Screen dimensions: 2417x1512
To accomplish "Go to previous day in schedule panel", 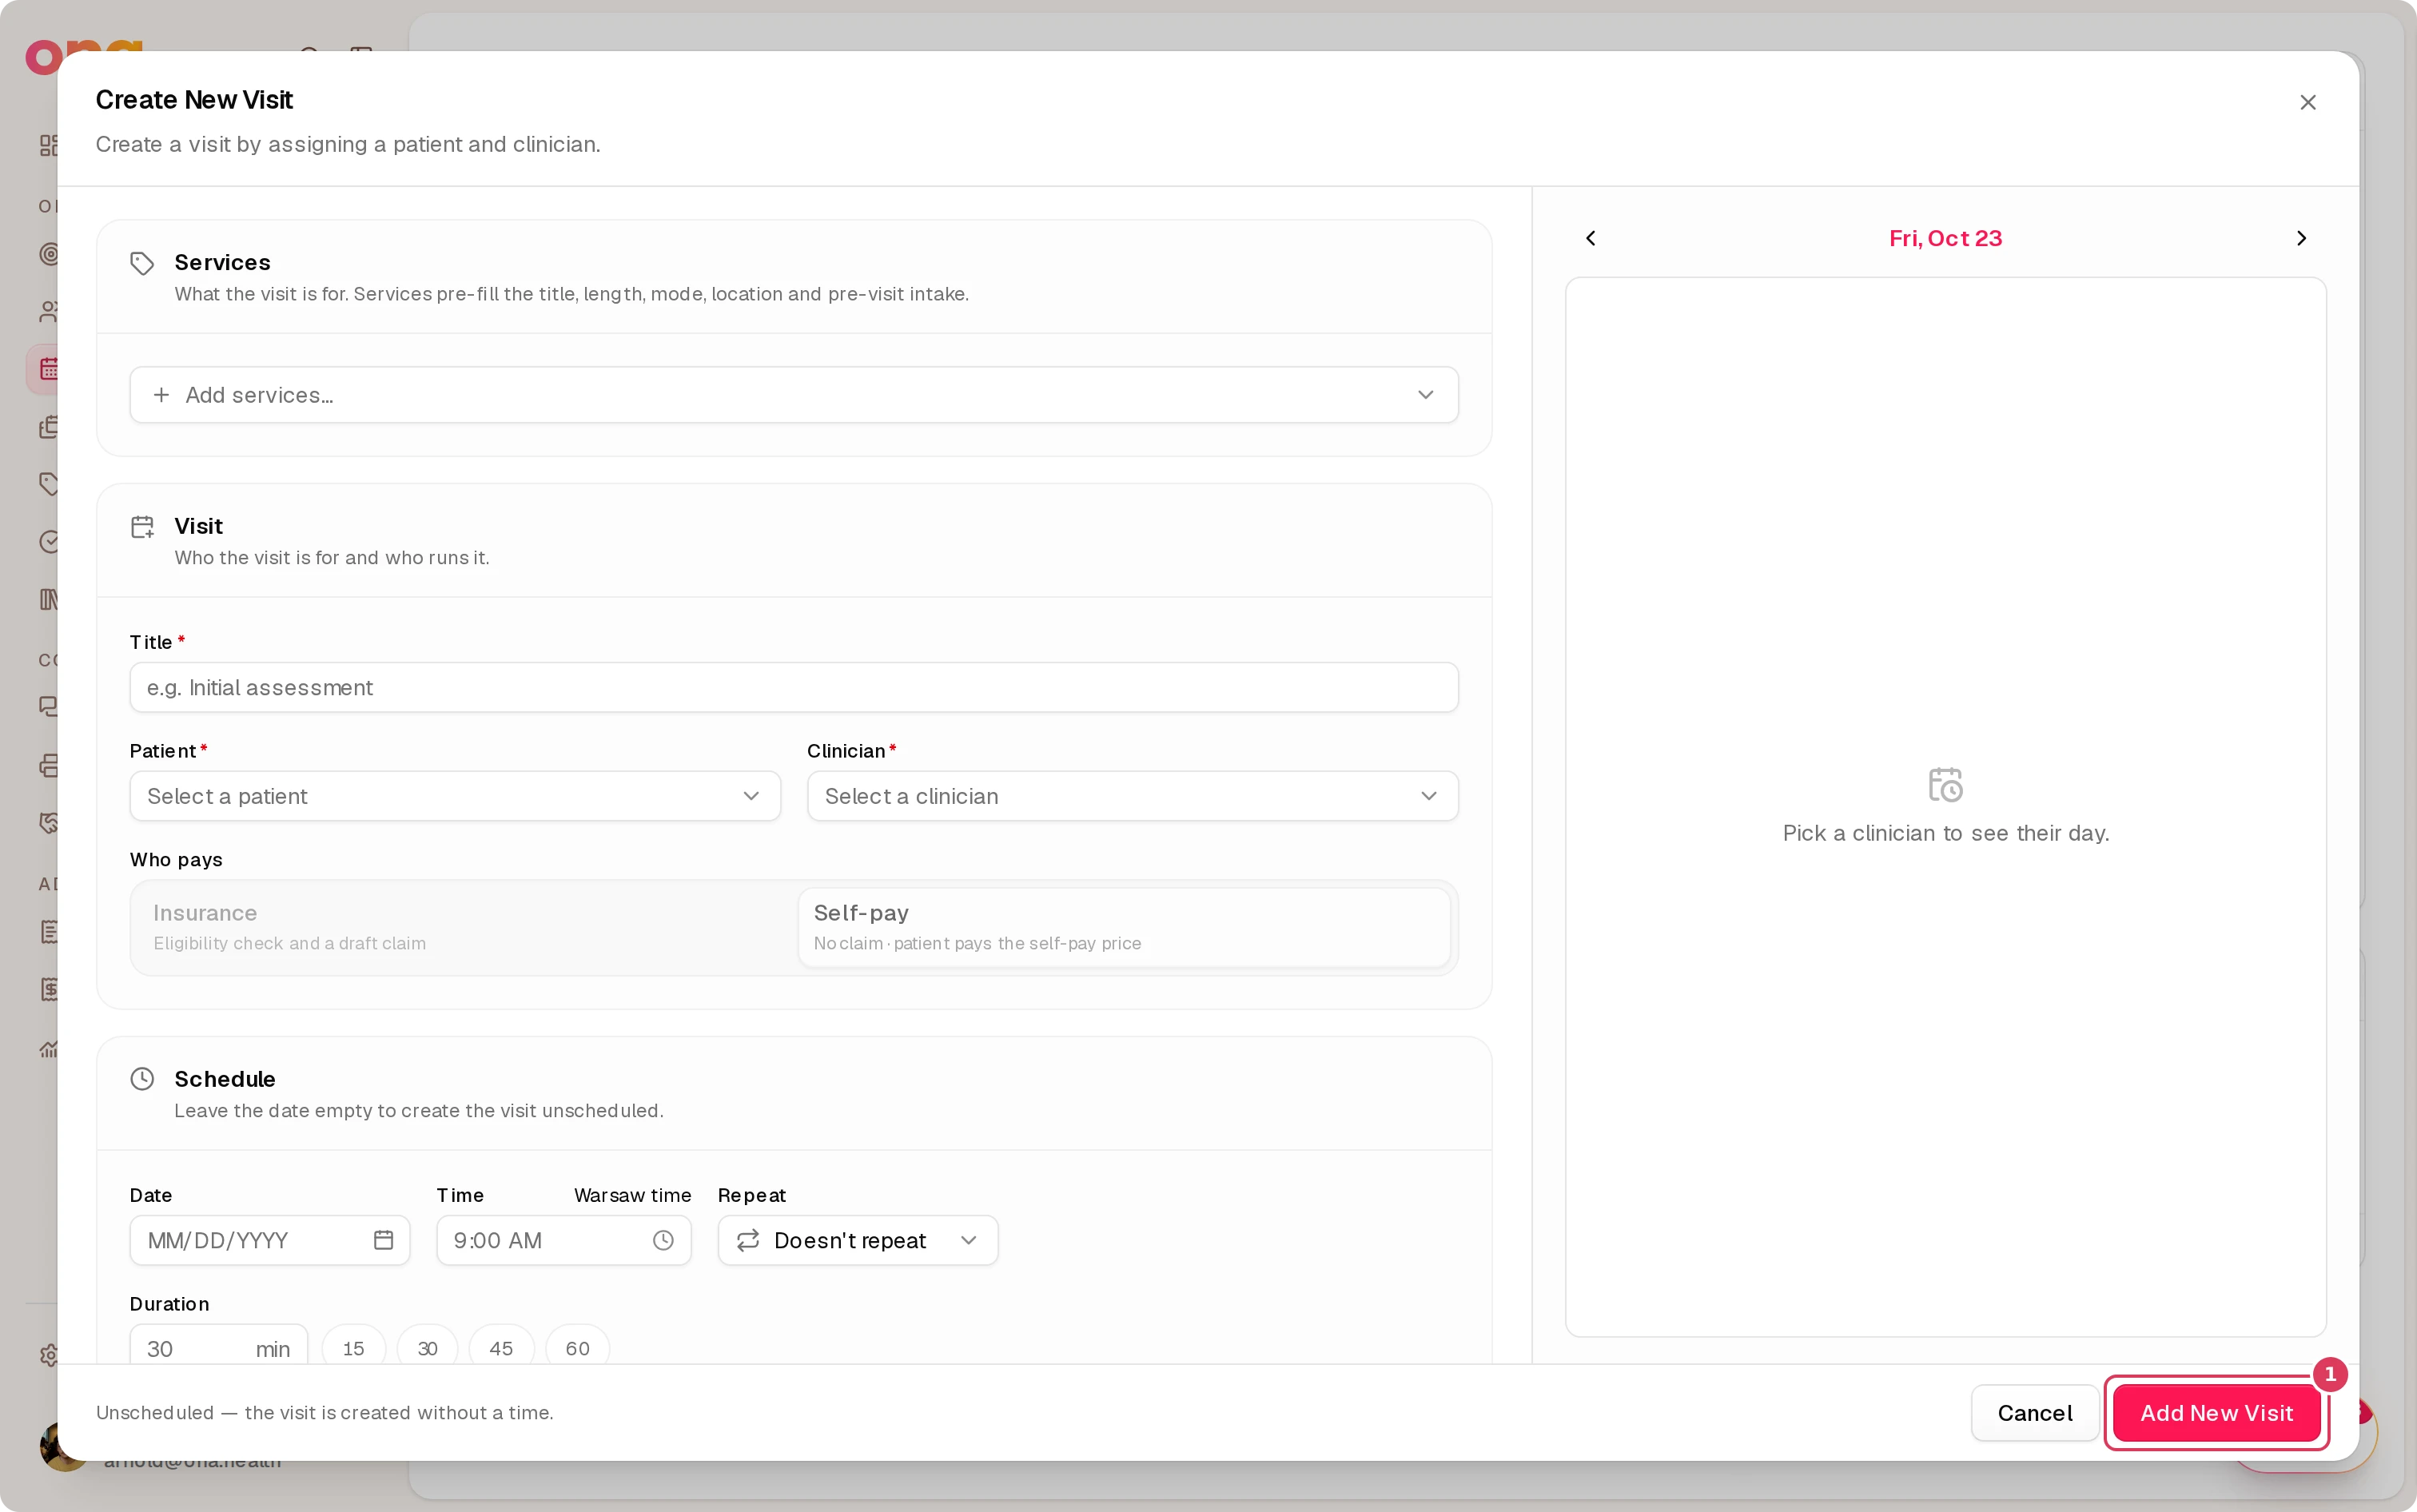I will coord(1590,238).
